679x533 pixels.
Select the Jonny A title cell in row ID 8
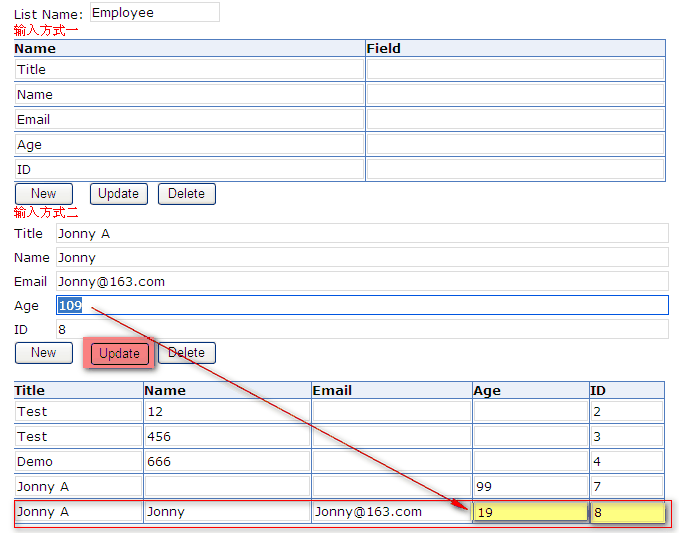click(78, 512)
